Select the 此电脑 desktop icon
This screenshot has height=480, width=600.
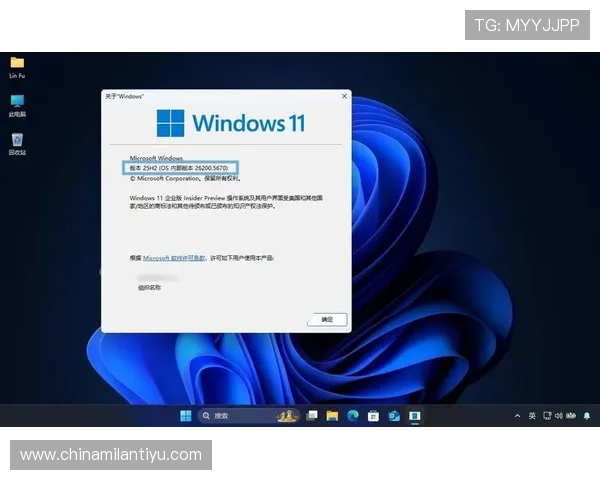click(x=17, y=102)
